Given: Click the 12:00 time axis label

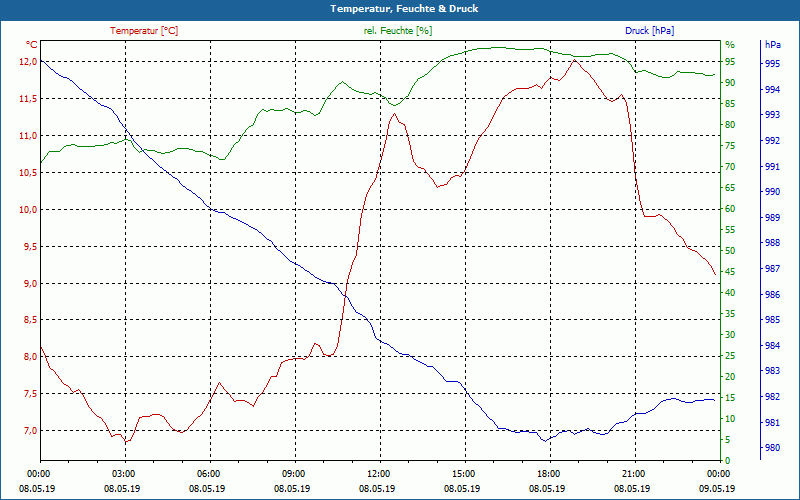Looking at the screenshot, I should pos(378,473).
